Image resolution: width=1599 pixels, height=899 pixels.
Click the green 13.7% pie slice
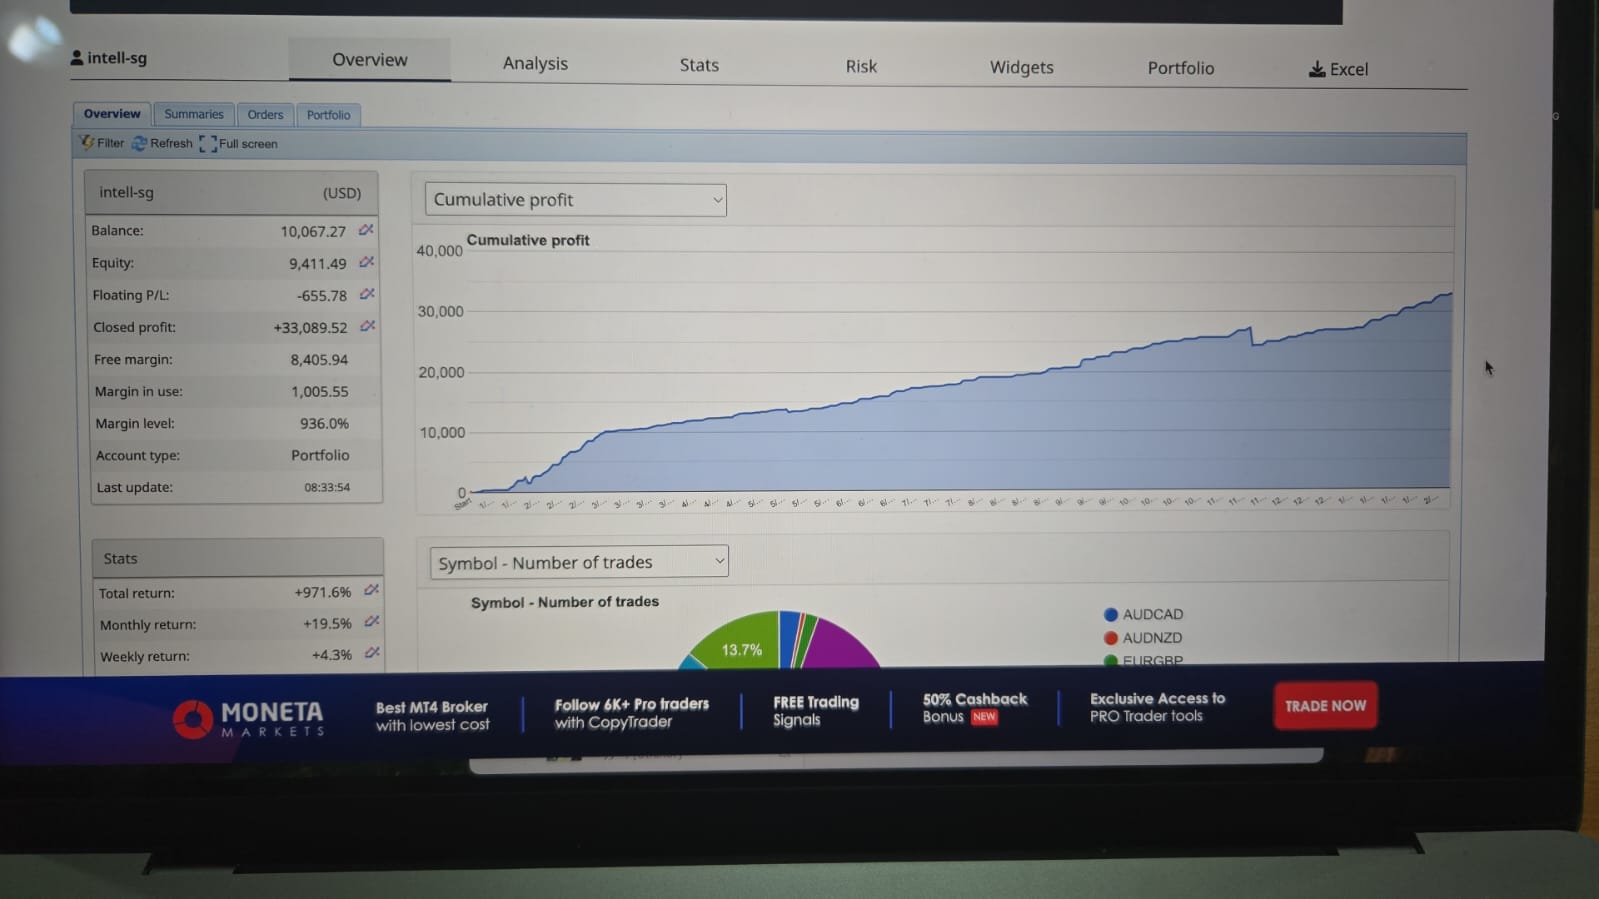741,645
